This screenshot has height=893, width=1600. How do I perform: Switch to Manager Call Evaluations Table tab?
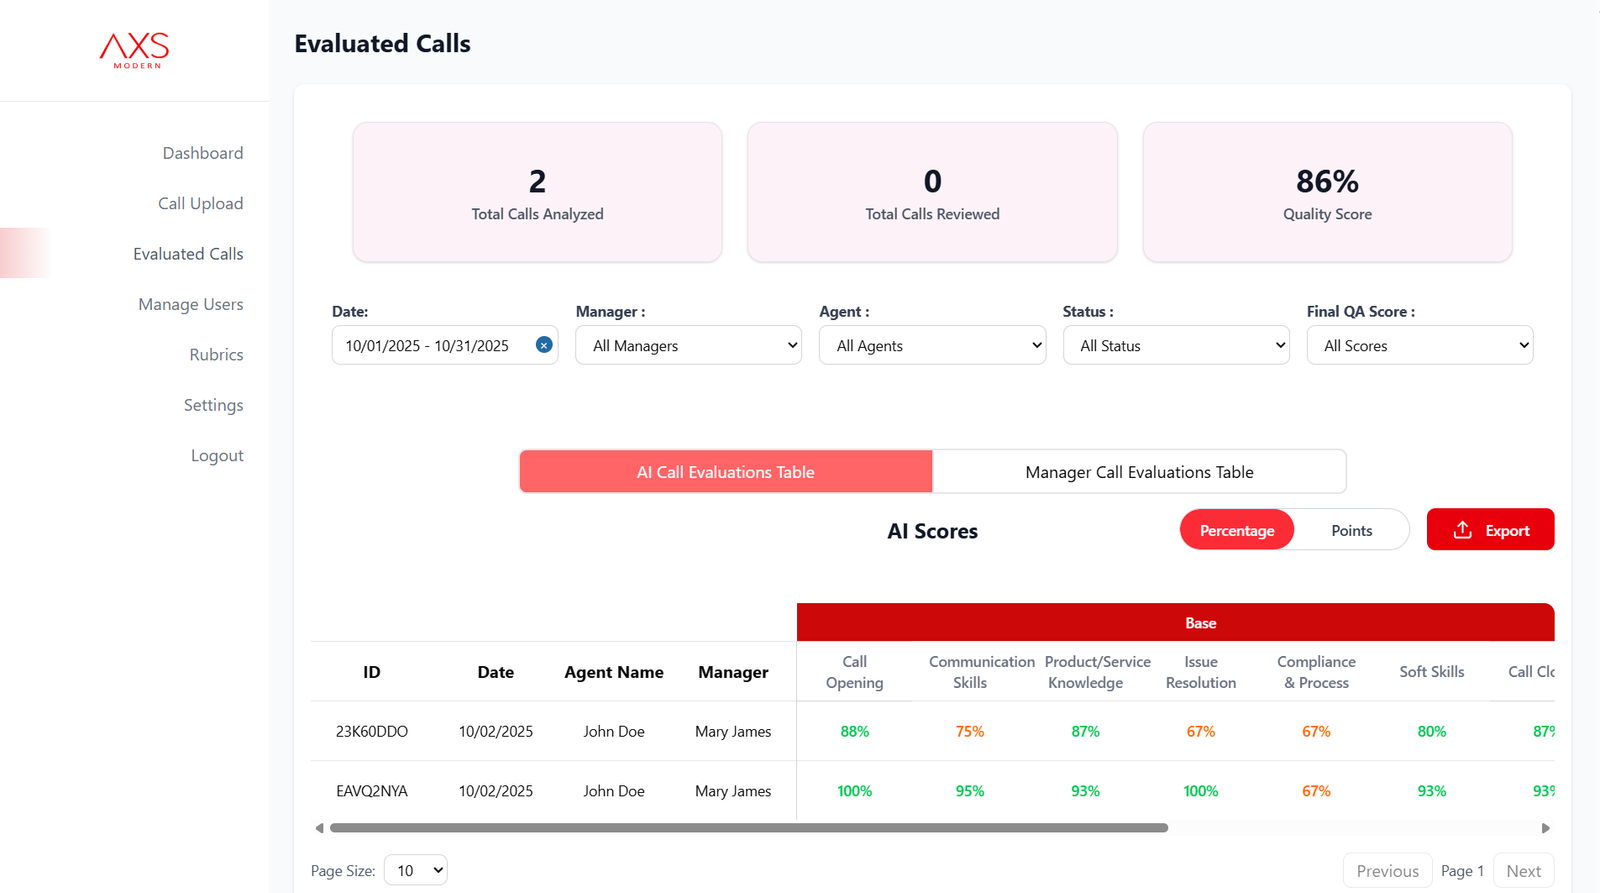[1139, 472]
